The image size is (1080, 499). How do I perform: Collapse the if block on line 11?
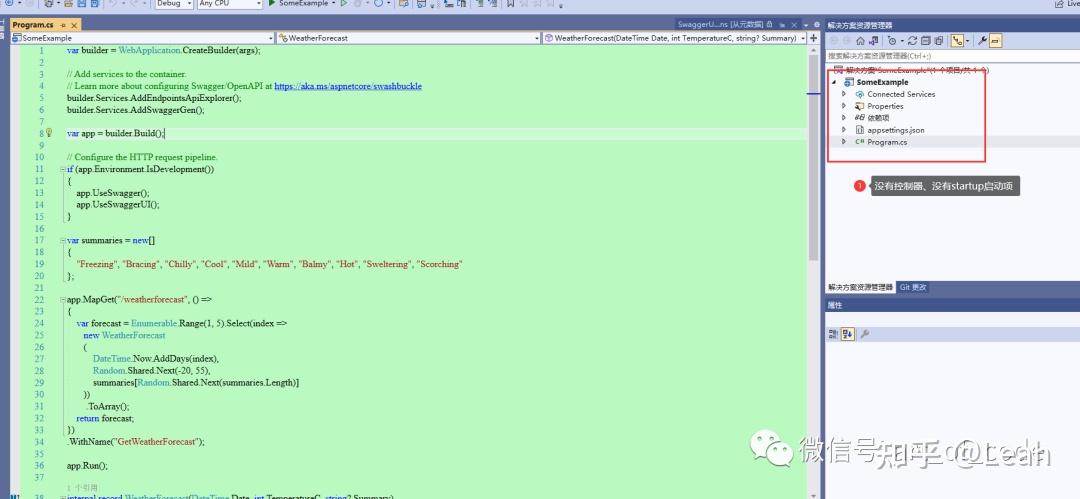coord(63,169)
